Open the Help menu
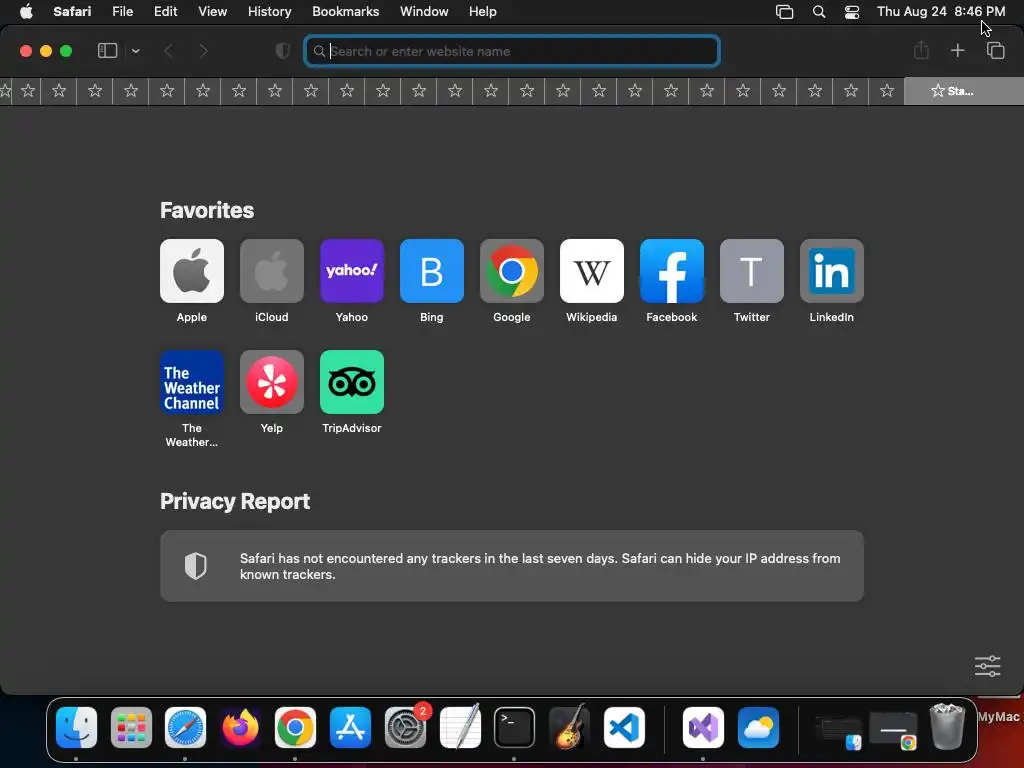 (483, 12)
